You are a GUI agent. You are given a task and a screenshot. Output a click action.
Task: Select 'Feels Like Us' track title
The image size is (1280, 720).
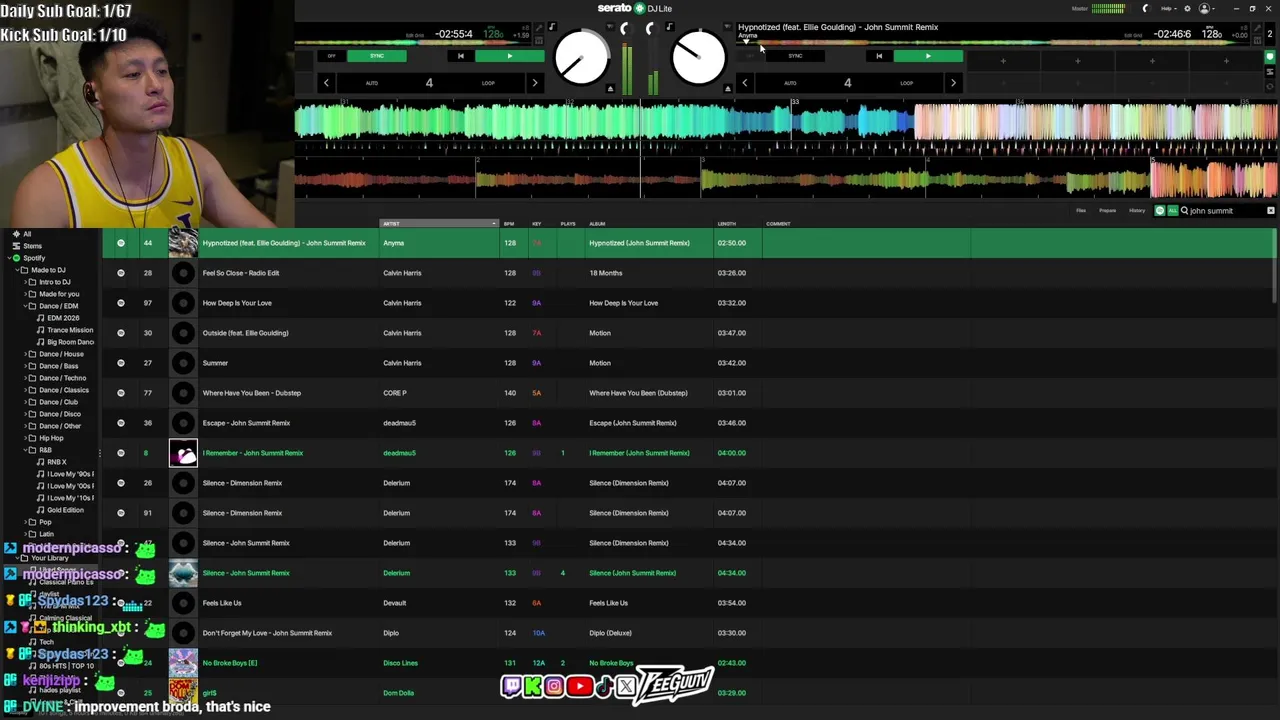pyautogui.click(x=222, y=603)
